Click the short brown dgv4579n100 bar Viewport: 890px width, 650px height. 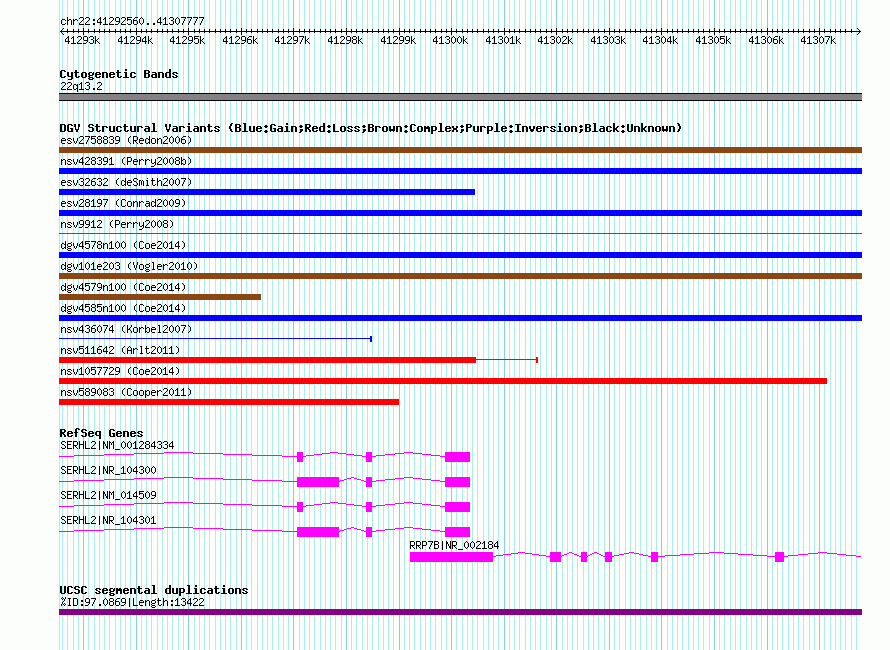160,297
